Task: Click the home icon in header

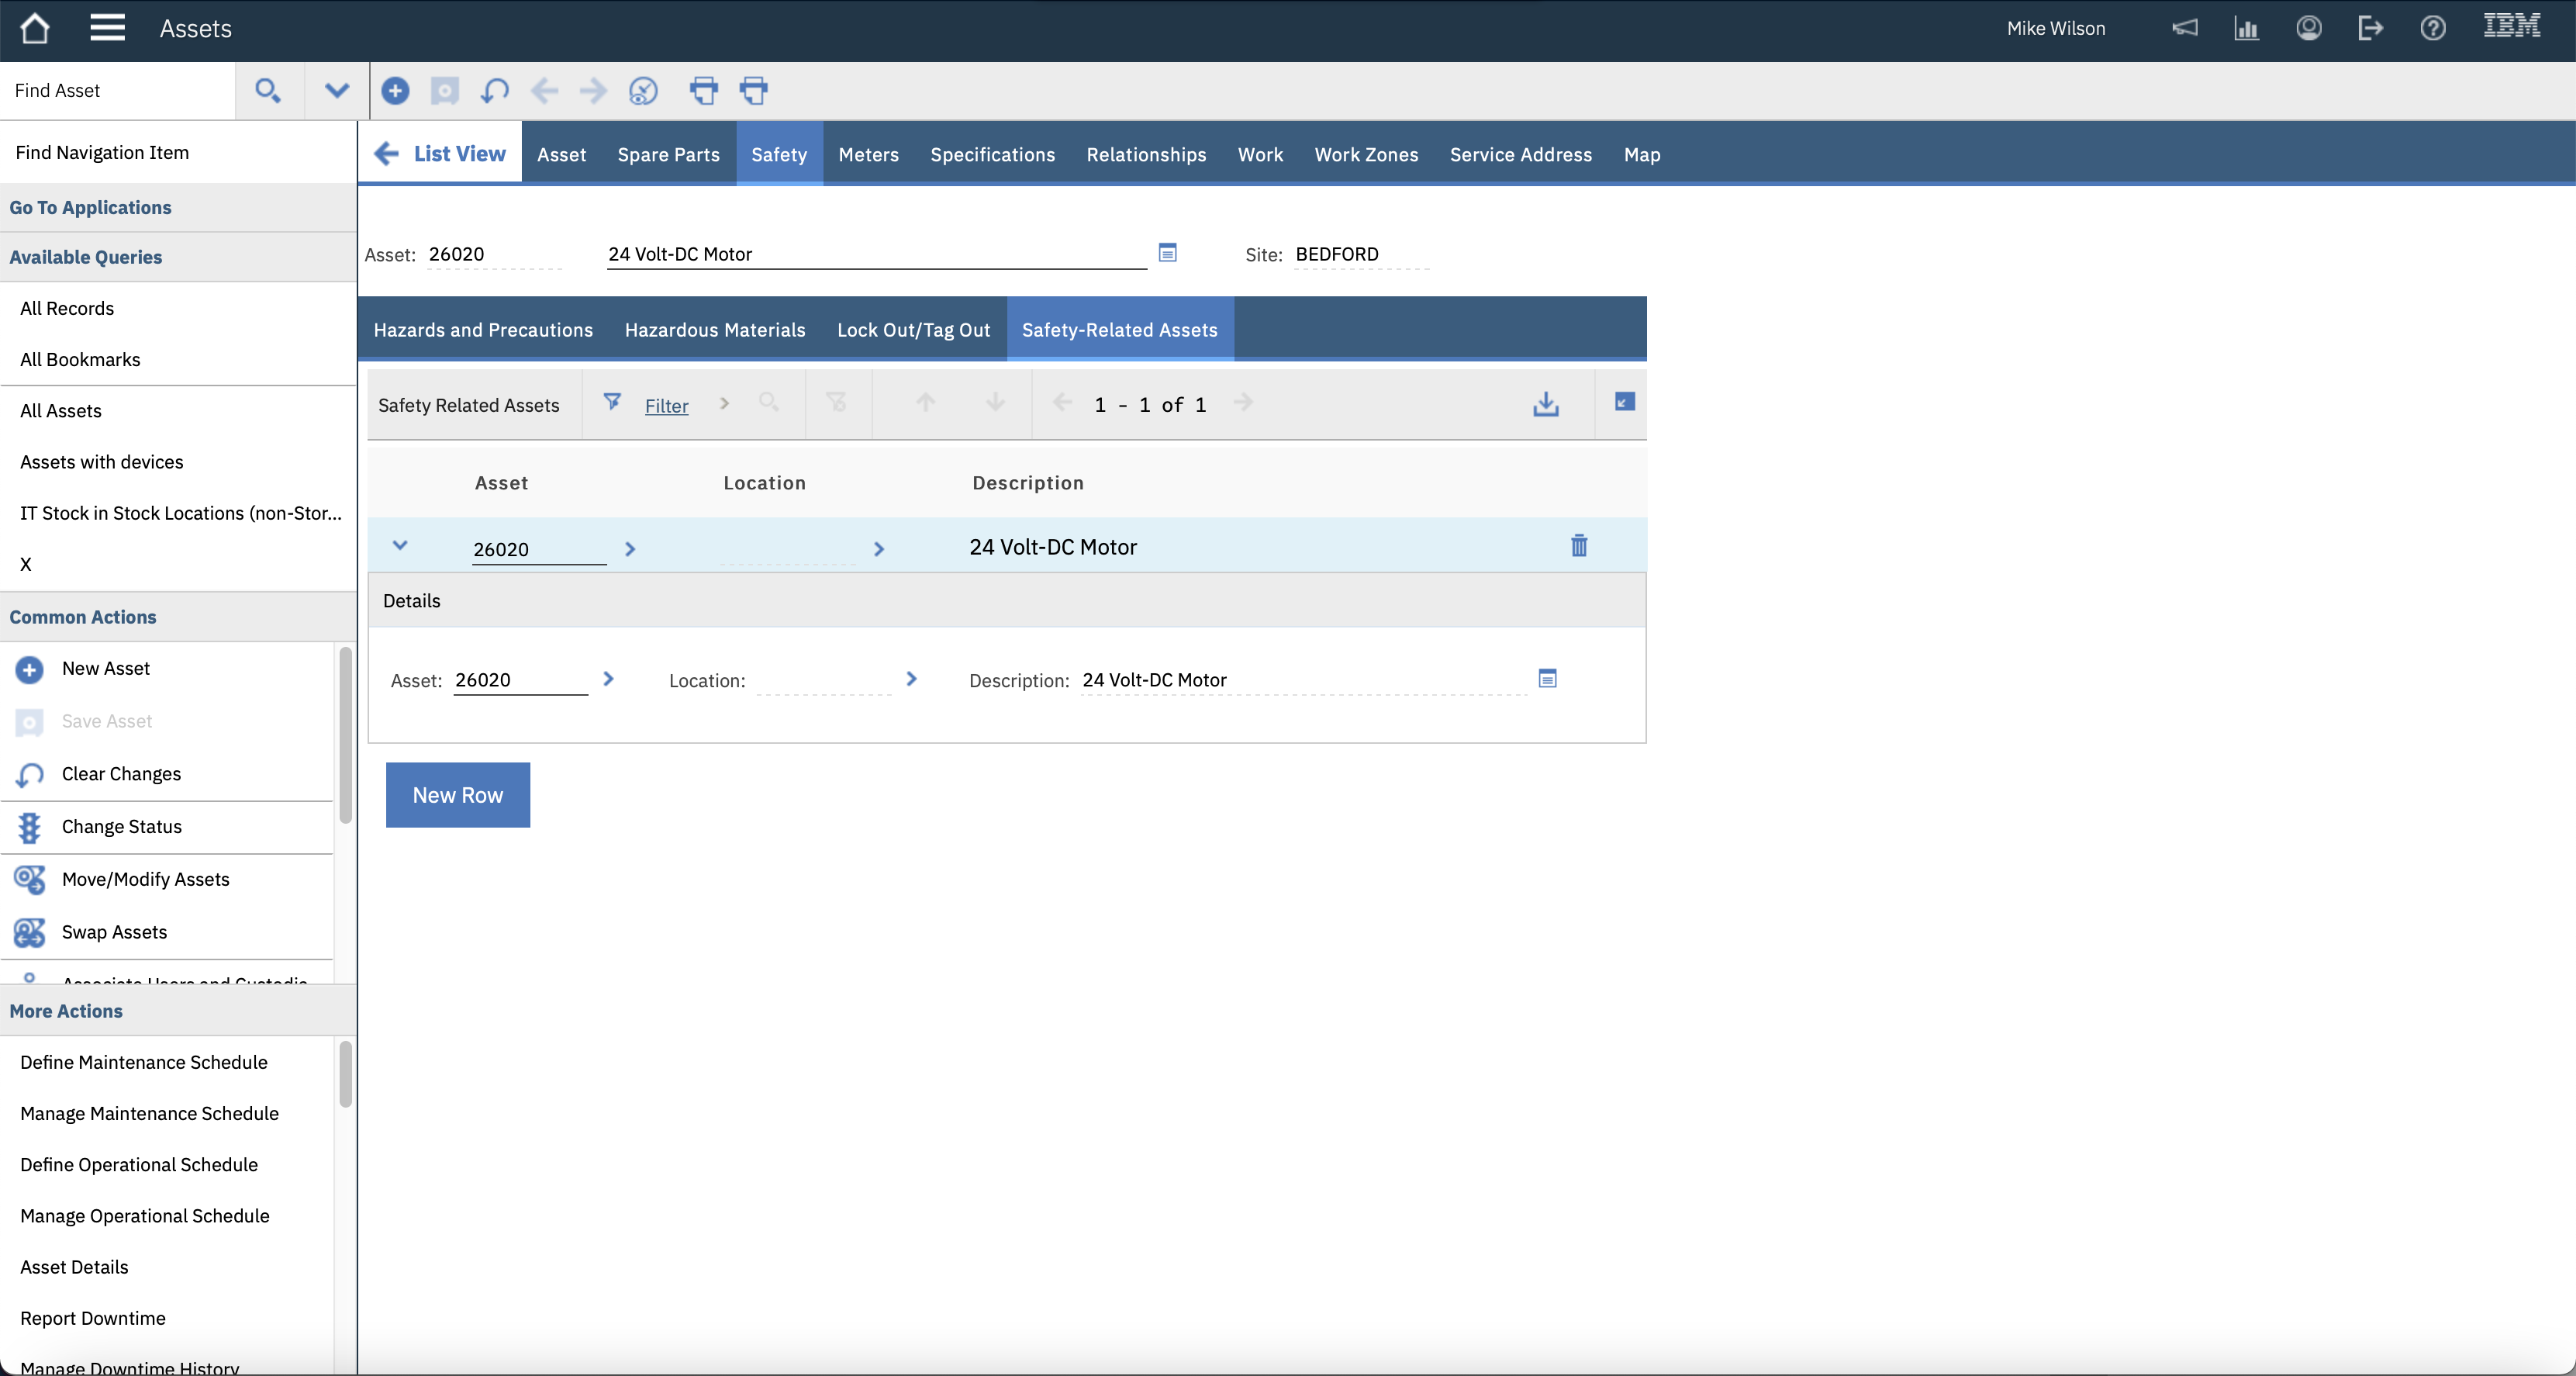Action: [x=35, y=28]
